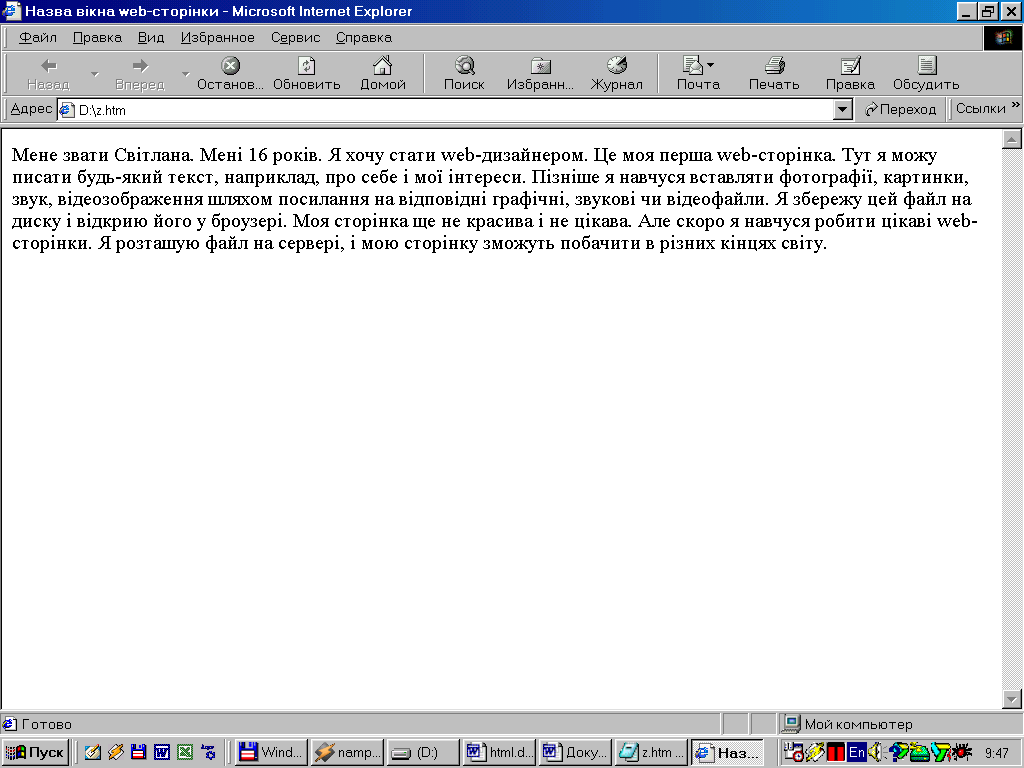Switch to (D:) drive taskbar window
Screen dimensions: 1024x768
[x=423, y=752]
